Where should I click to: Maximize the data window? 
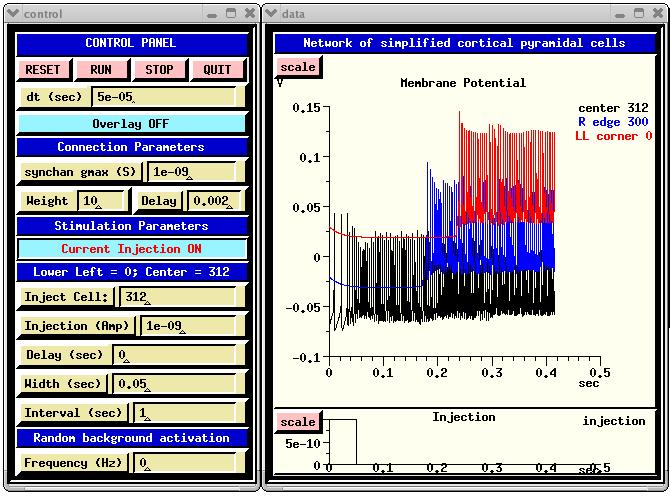click(x=639, y=14)
